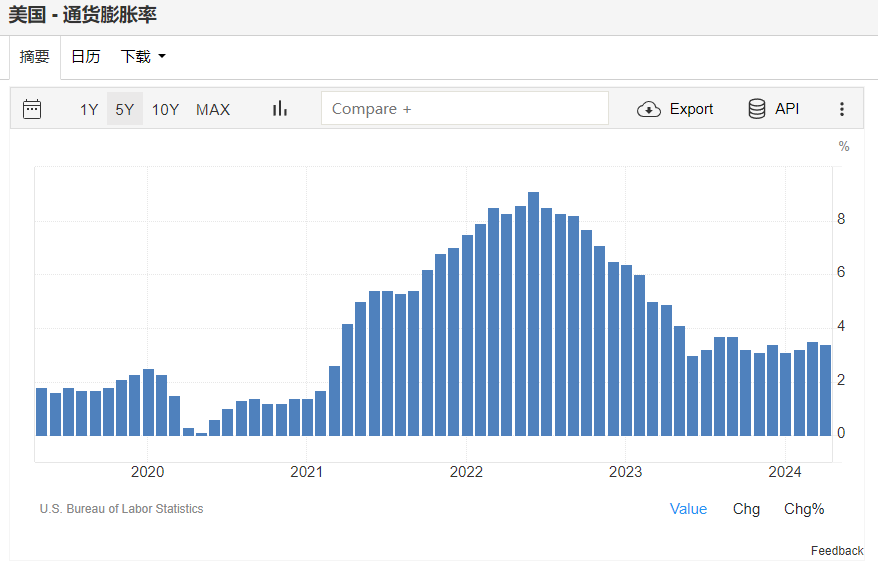The height and width of the screenshot is (562, 878).
Task: Open the 摘要 tab
Action: click(x=35, y=57)
